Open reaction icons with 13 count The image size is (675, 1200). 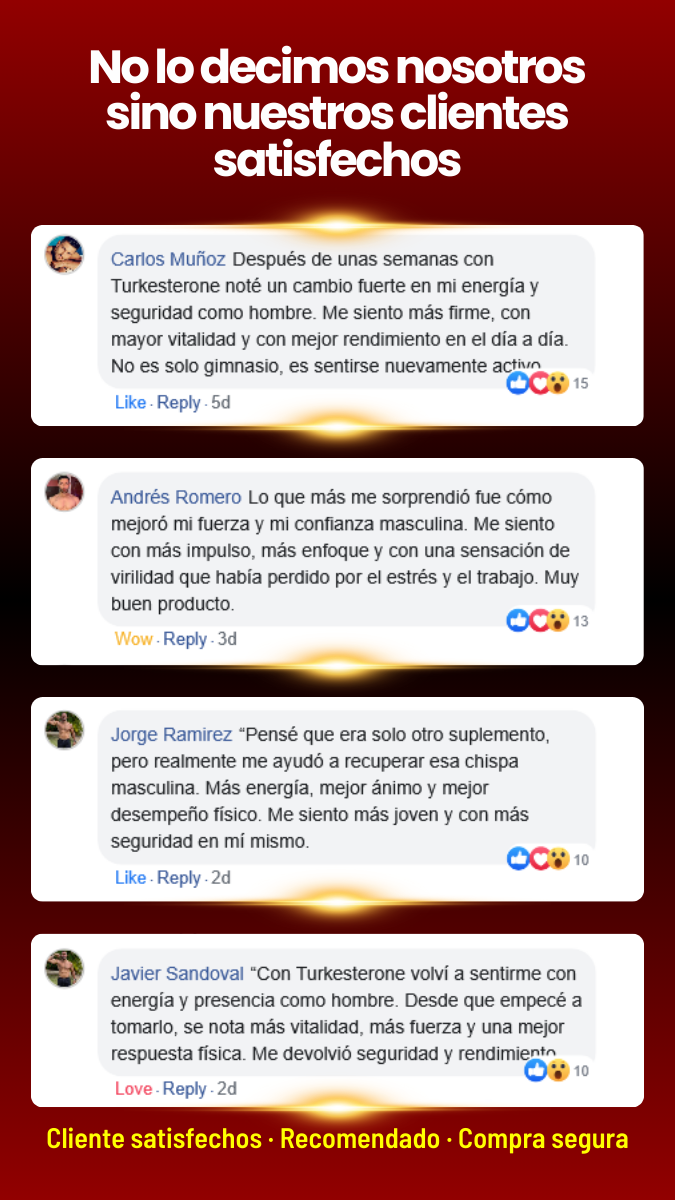click(548, 621)
